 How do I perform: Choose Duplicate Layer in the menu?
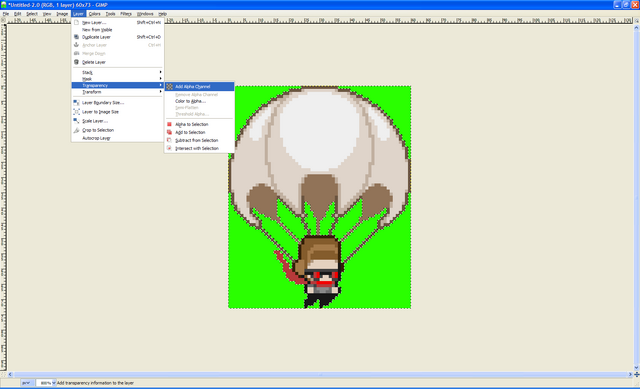click(118, 37)
